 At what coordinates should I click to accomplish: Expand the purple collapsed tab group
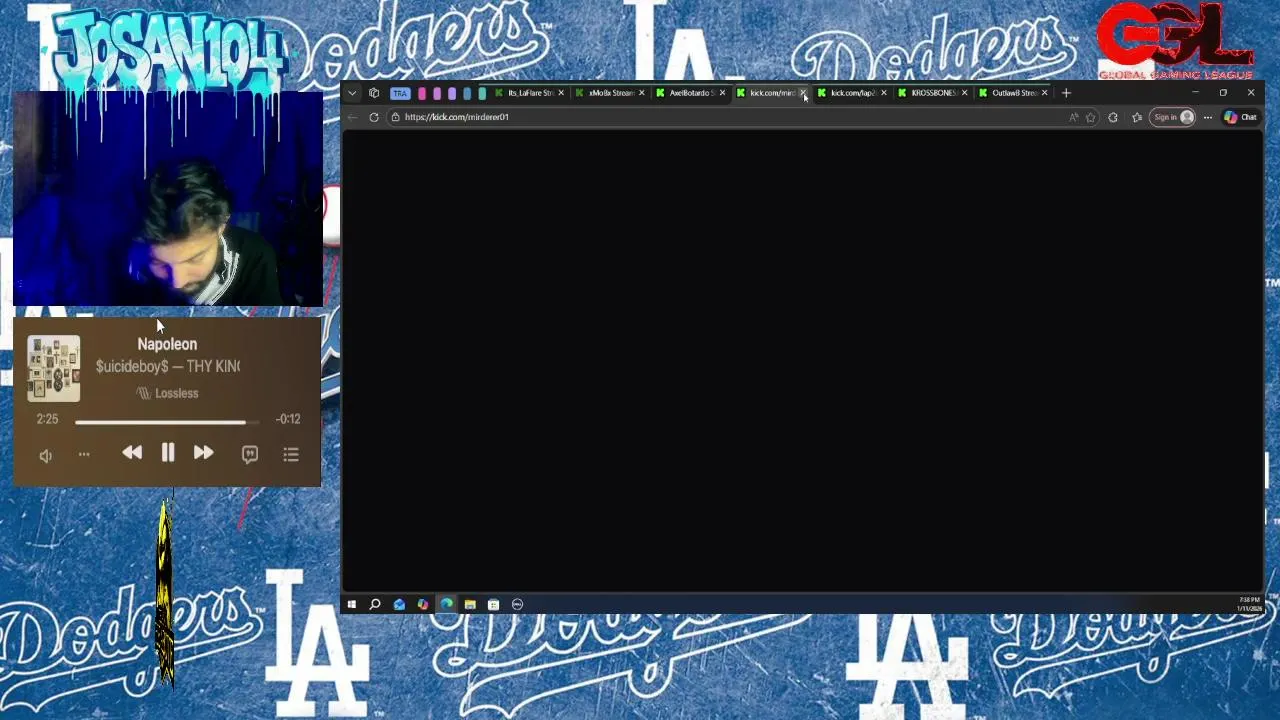coord(452,93)
